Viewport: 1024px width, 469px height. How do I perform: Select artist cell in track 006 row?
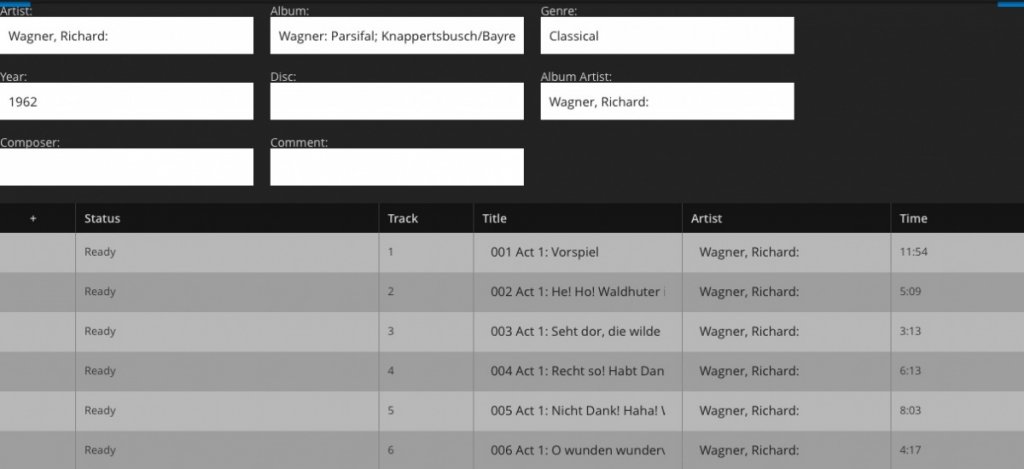tap(786, 450)
